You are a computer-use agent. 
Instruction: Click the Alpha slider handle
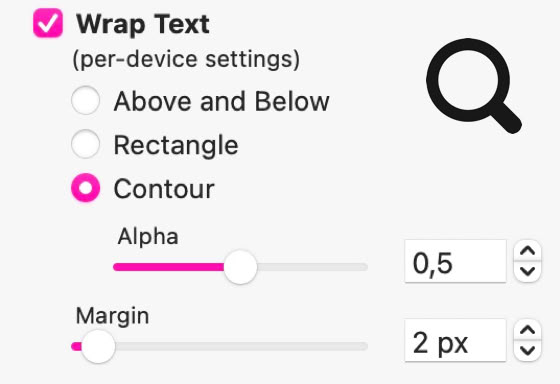pyautogui.click(x=240, y=267)
